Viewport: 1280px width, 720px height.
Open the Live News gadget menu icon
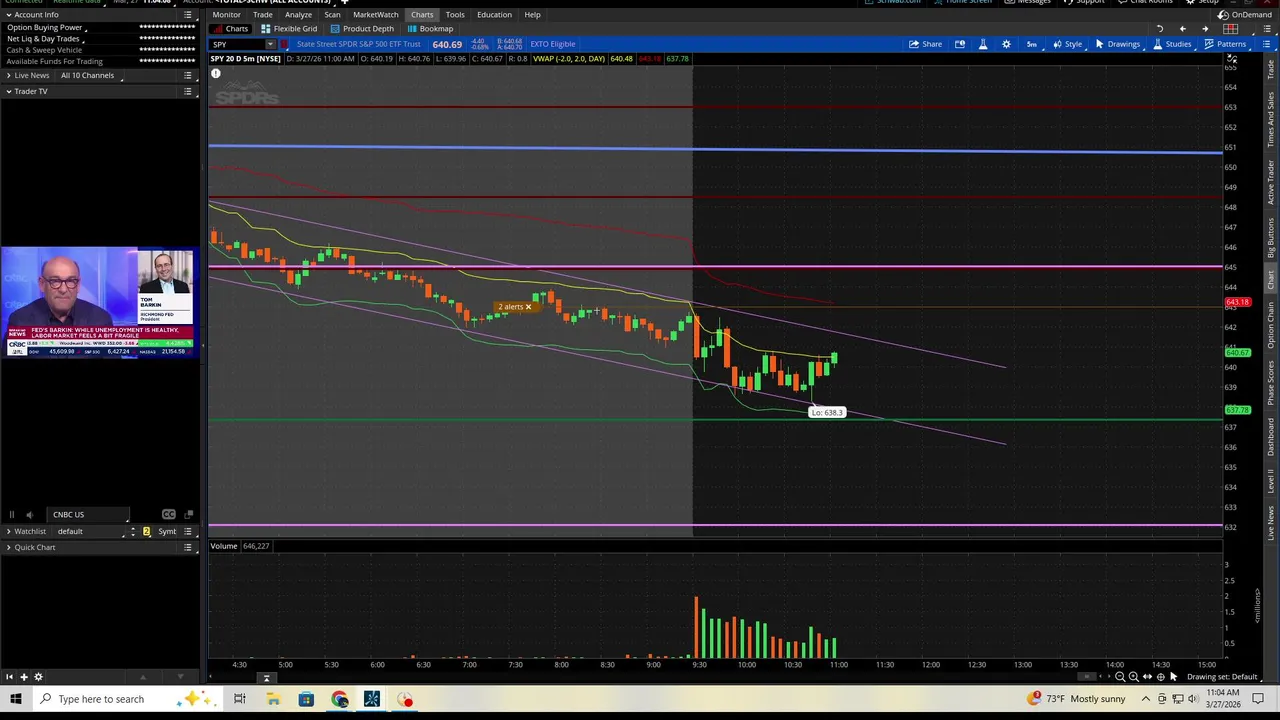click(x=188, y=76)
